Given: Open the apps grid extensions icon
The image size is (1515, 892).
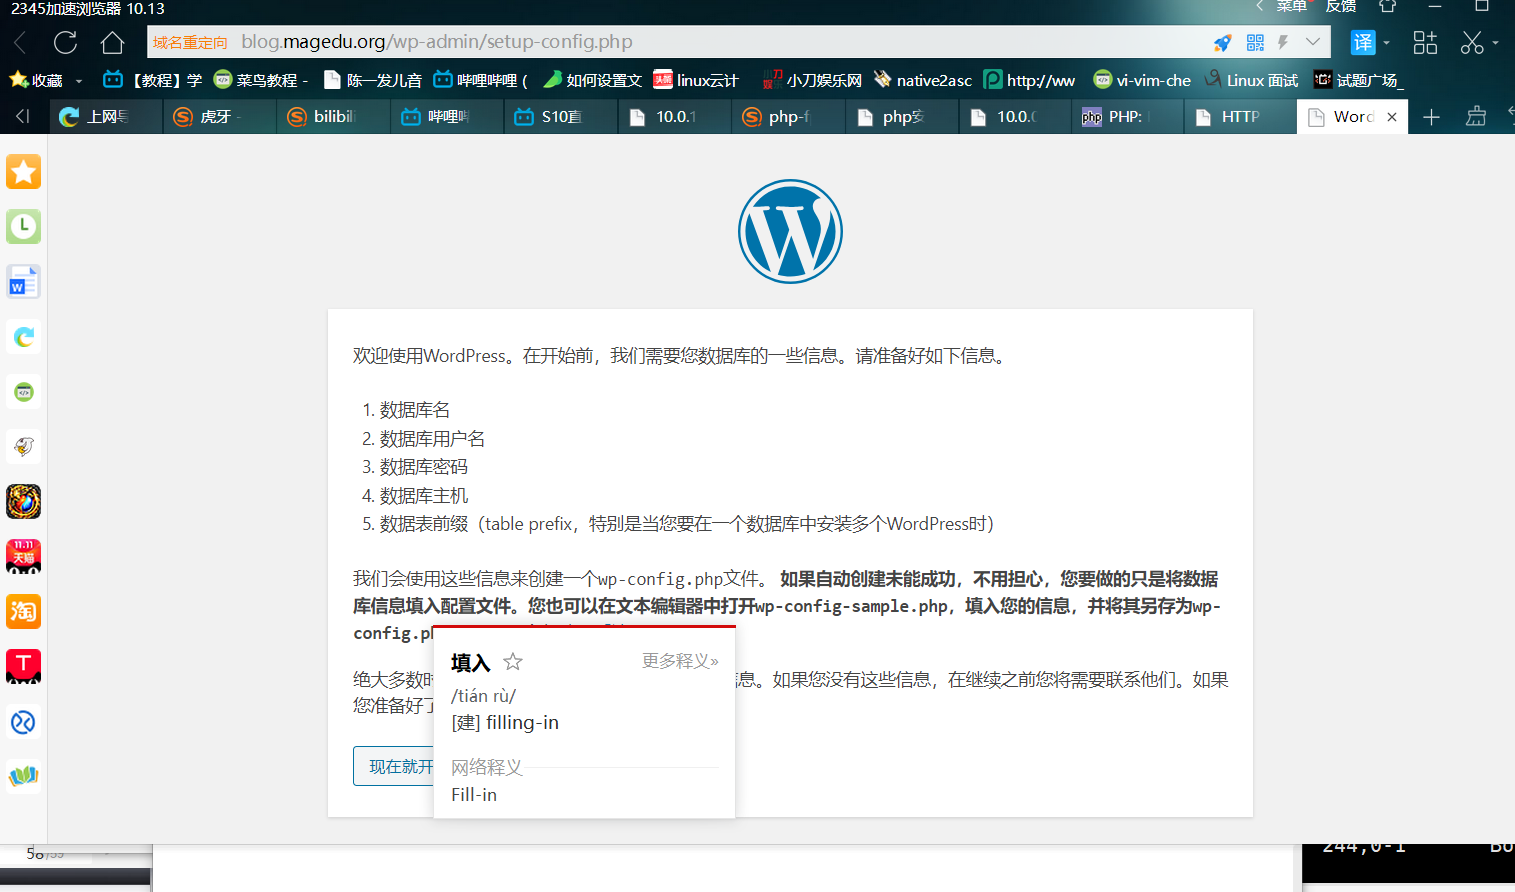Looking at the screenshot, I should (x=1425, y=43).
